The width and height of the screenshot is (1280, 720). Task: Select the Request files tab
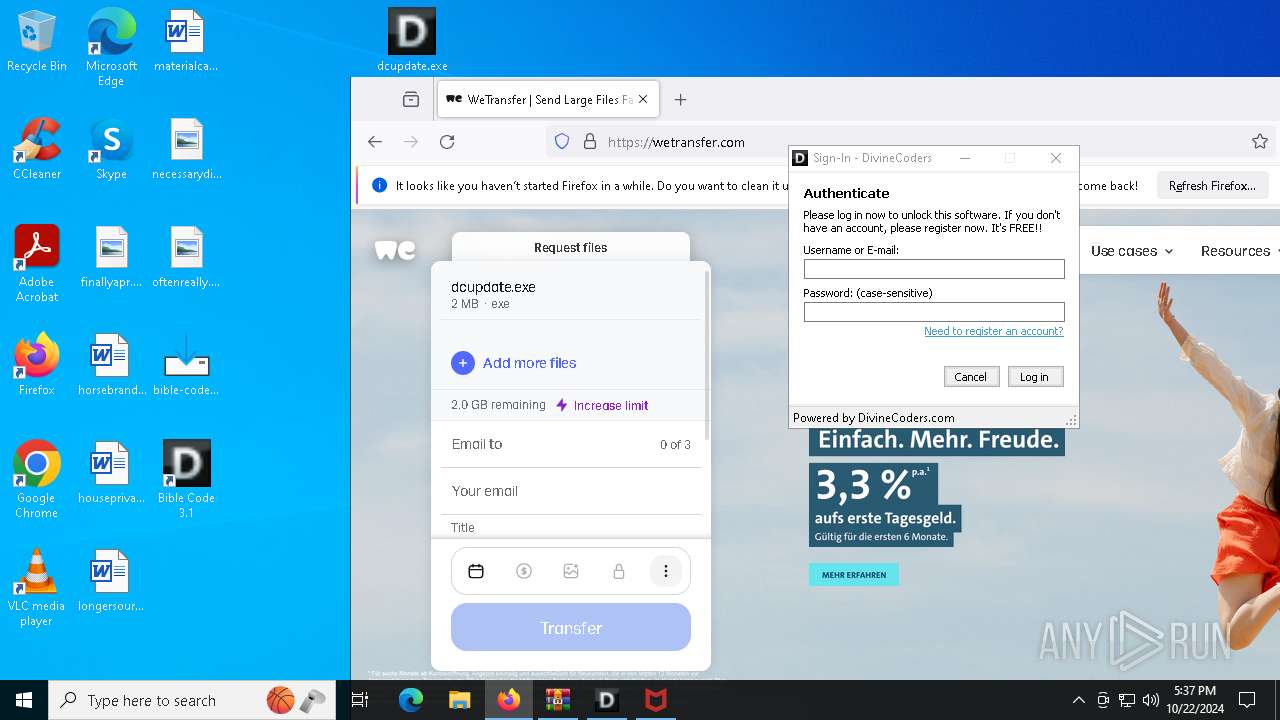tap(570, 247)
